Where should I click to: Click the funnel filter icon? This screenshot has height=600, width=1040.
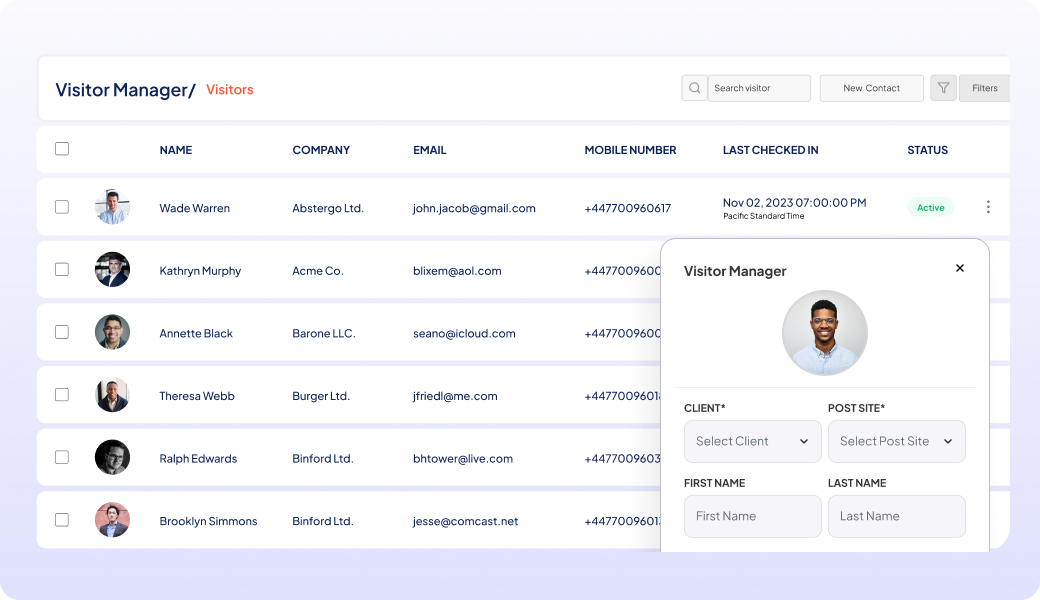[x=943, y=88]
